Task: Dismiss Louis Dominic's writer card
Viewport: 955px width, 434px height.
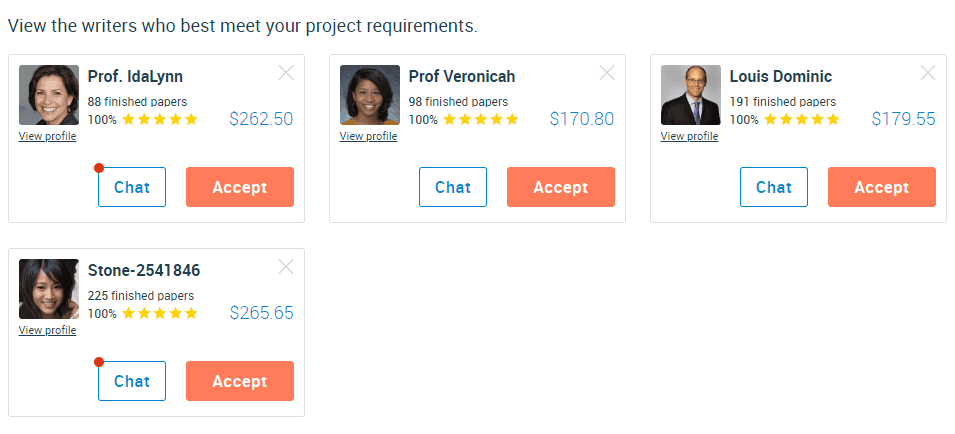Action: click(x=928, y=73)
